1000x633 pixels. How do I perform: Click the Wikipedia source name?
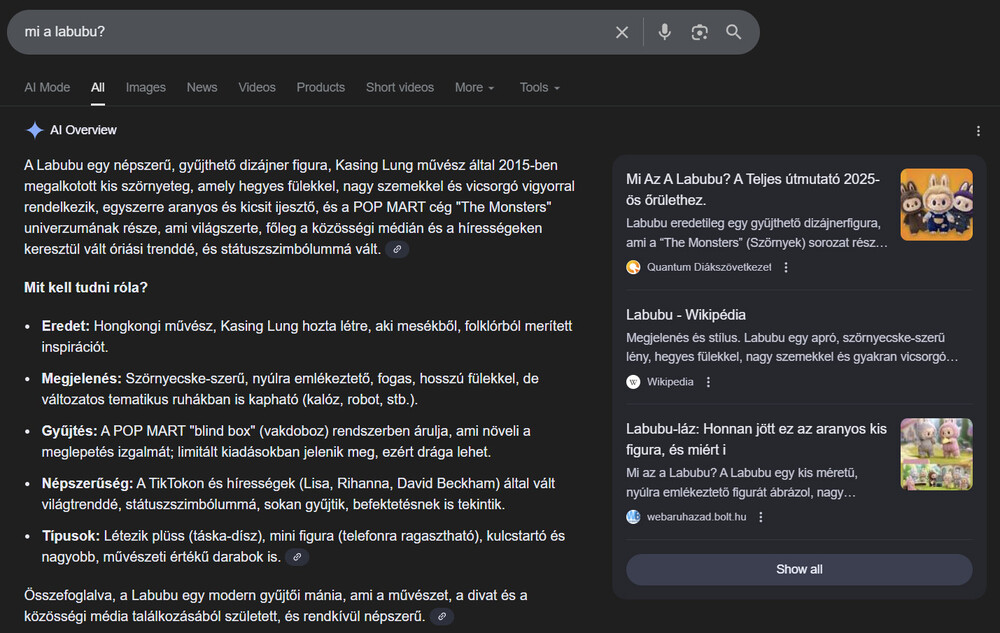coord(670,382)
